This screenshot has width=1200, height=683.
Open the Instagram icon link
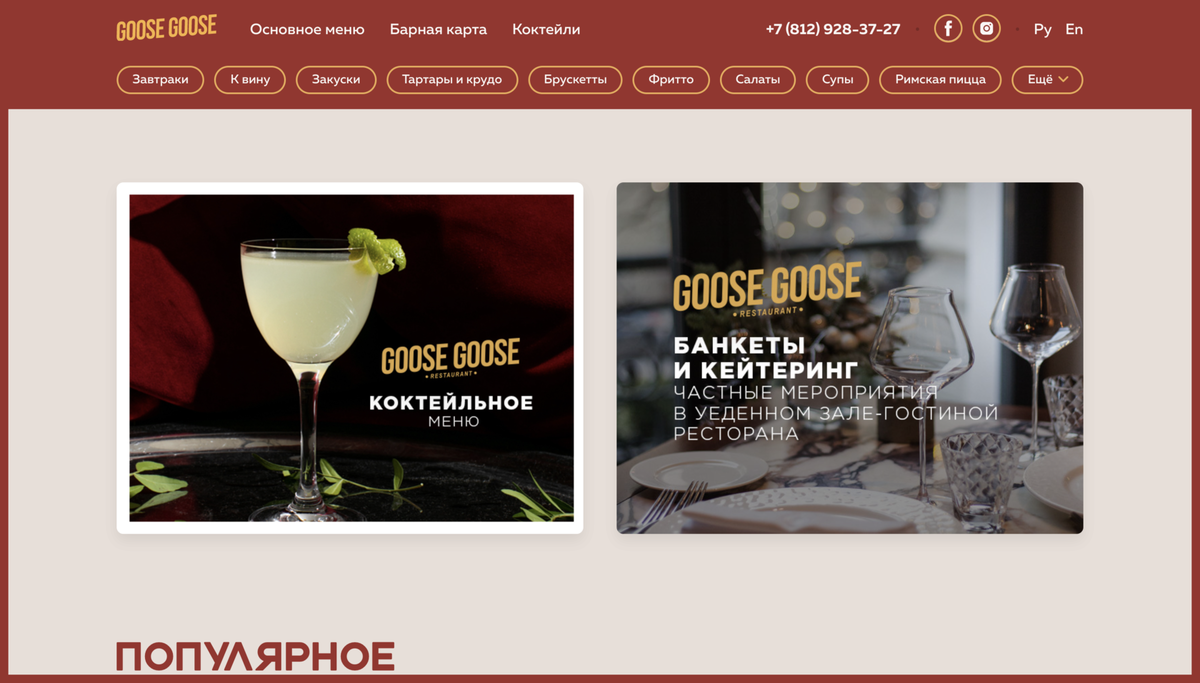point(987,28)
